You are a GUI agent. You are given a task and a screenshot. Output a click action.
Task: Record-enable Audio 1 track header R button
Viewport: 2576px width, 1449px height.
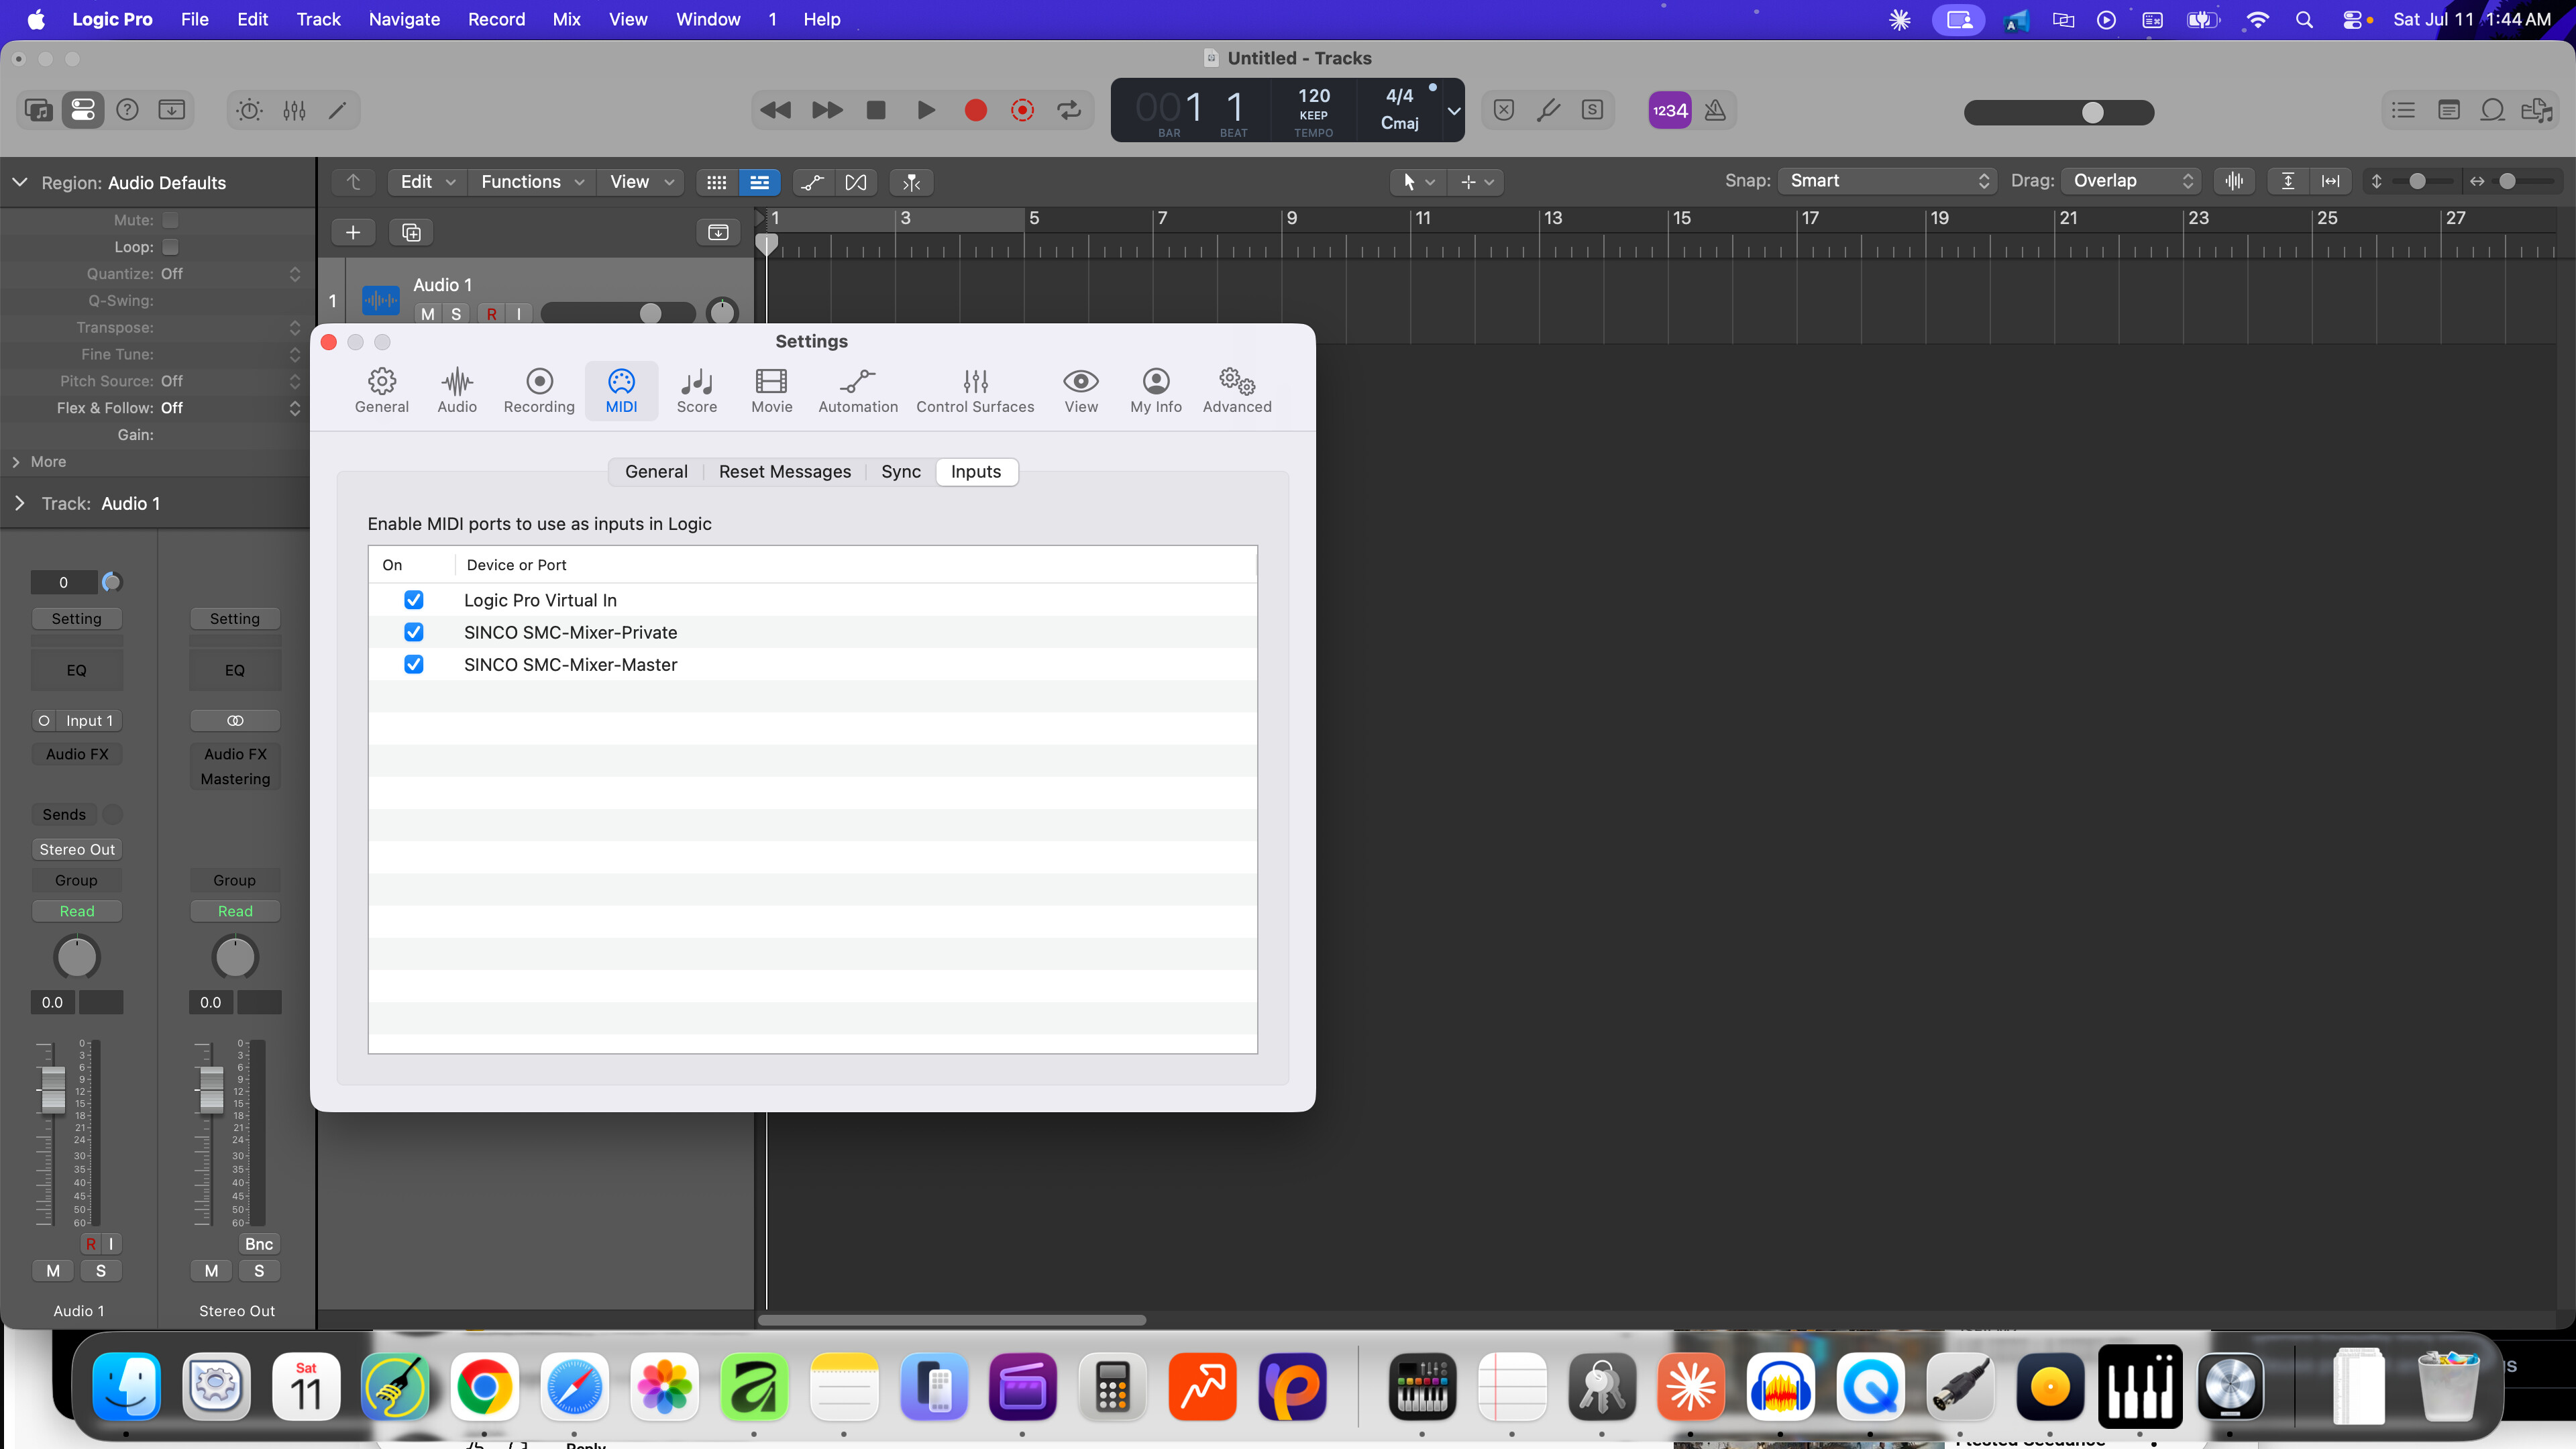point(491,314)
